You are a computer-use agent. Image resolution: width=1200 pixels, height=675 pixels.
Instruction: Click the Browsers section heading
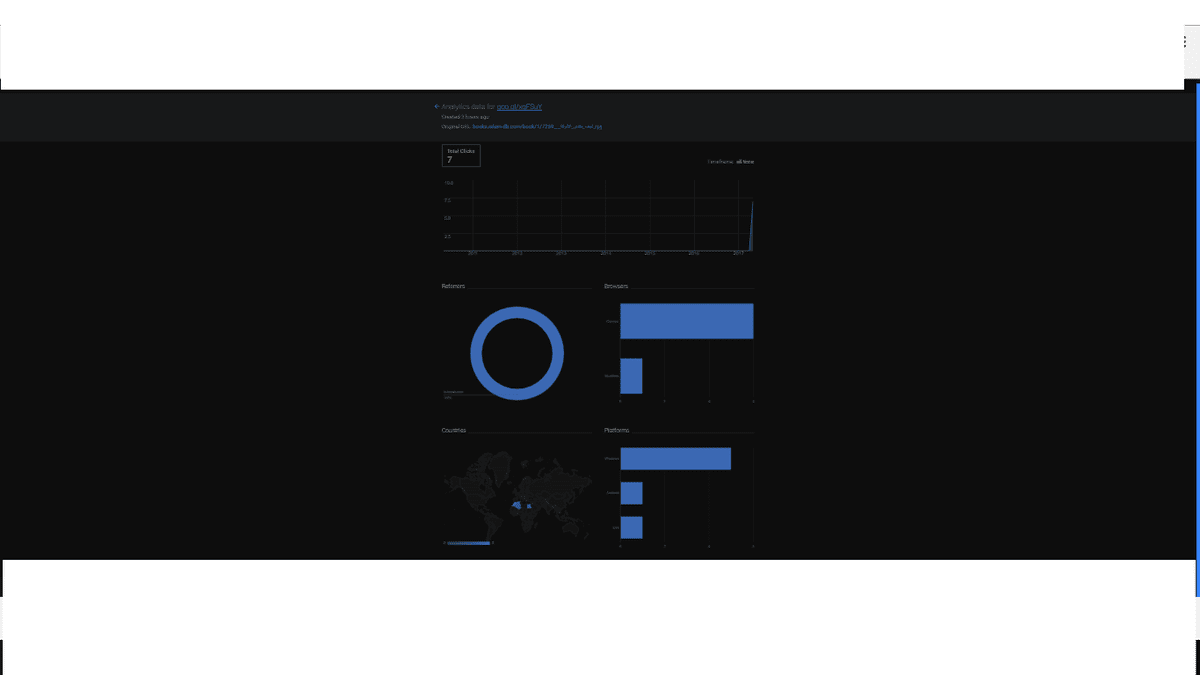tap(616, 286)
